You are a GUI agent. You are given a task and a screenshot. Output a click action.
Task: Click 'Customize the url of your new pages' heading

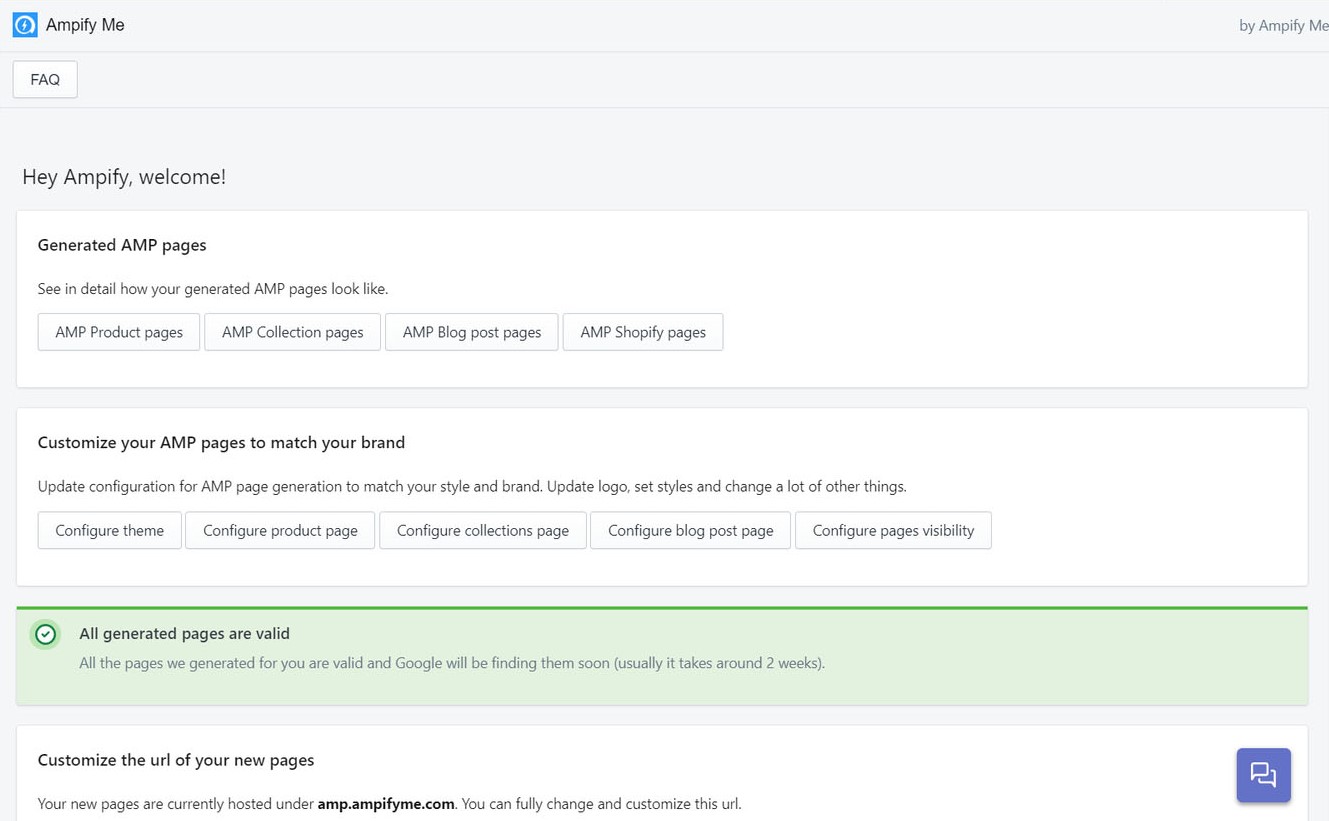coord(176,760)
